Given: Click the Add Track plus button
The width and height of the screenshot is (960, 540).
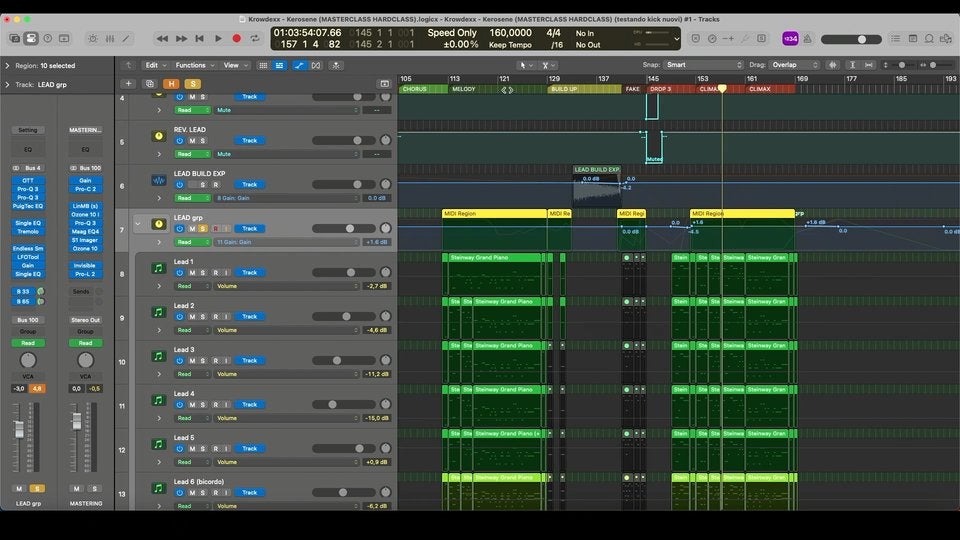Looking at the screenshot, I should coord(128,84).
